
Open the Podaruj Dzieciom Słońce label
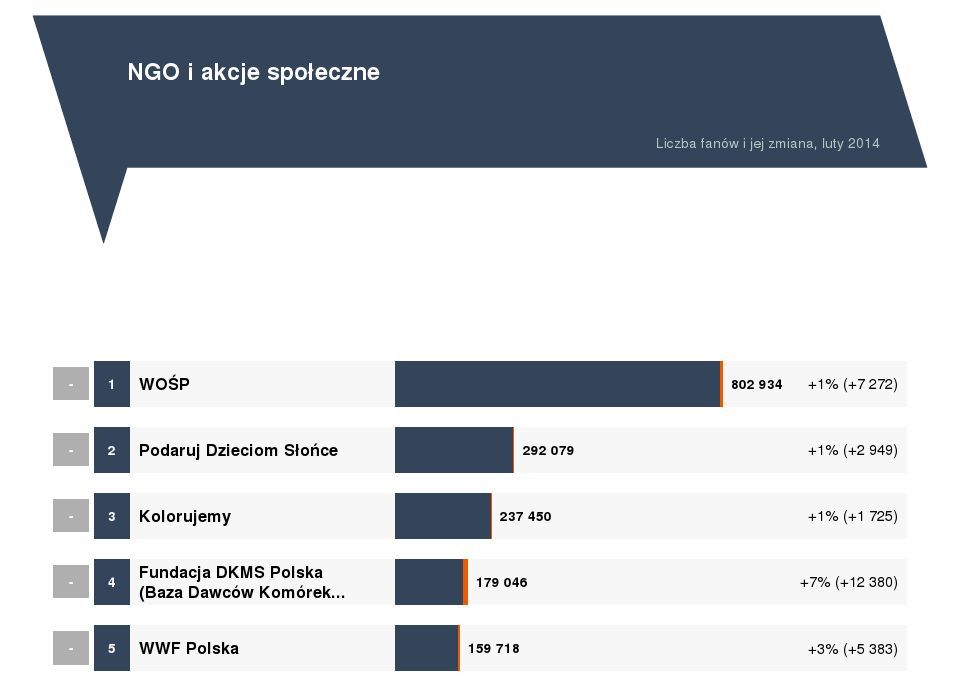tap(238, 450)
